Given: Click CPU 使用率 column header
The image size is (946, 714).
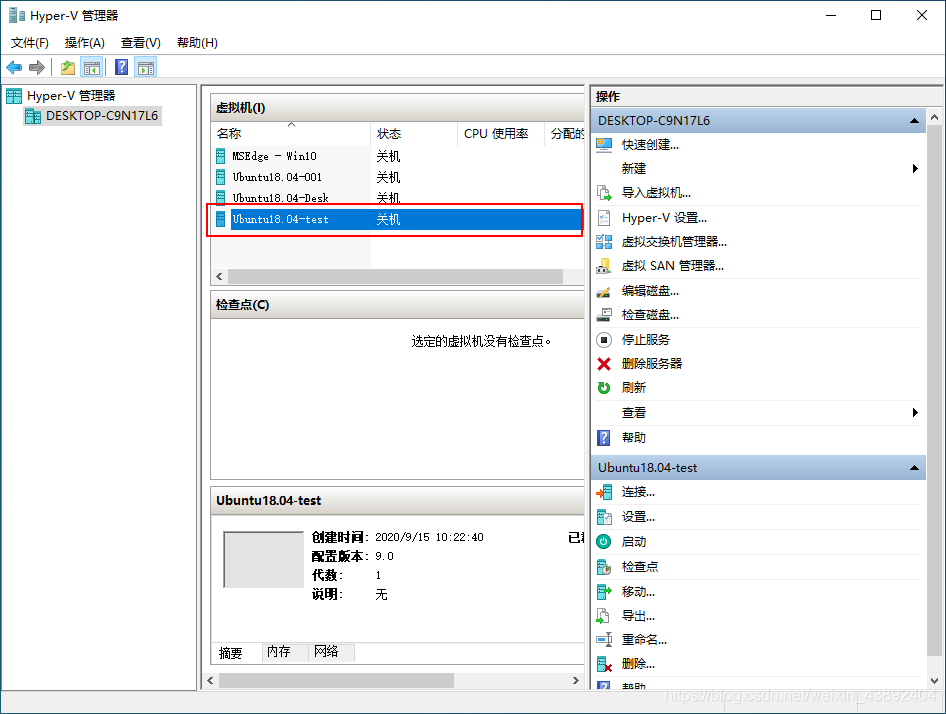Looking at the screenshot, I should (501, 134).
